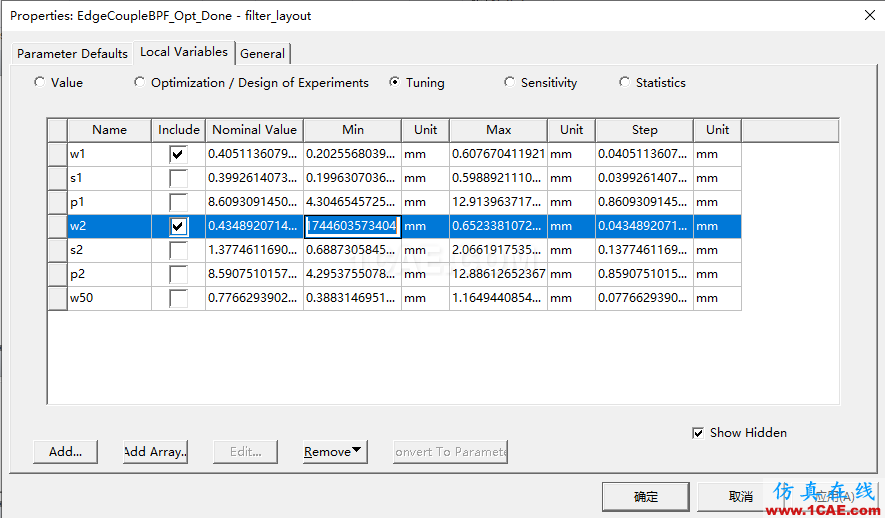Click w50 nominal value 0.7766293902...
The height and width of the screenshot is (518, 885).
[255, 298]
